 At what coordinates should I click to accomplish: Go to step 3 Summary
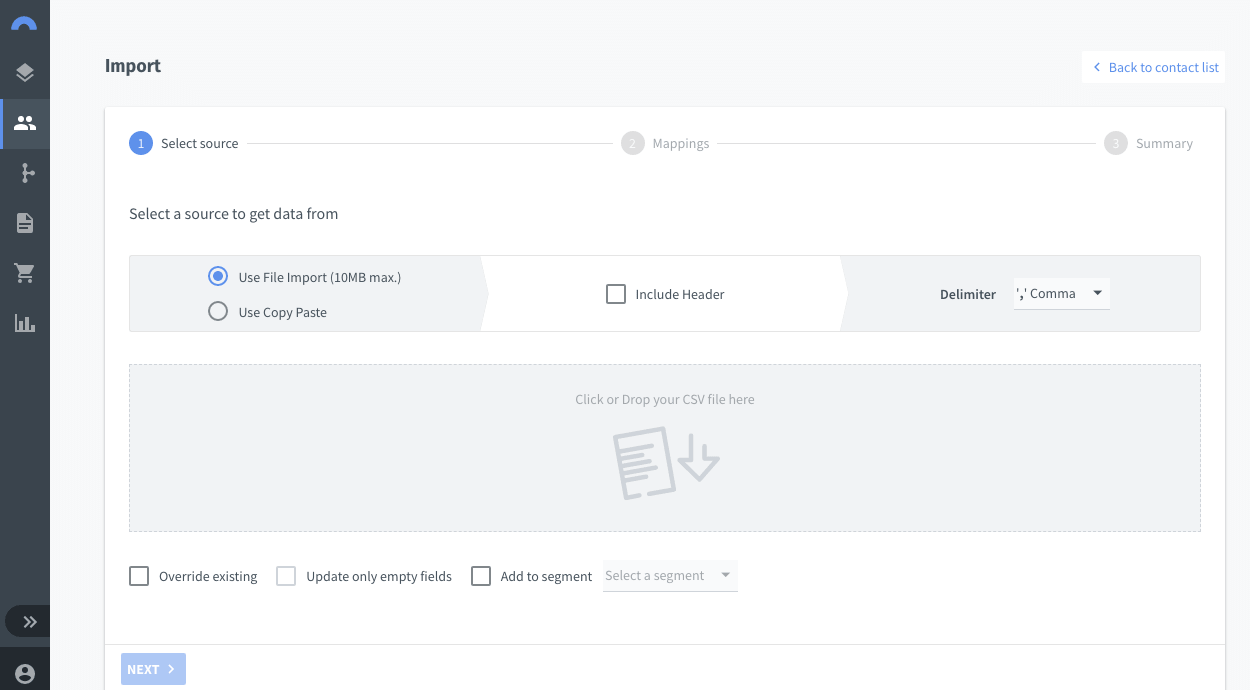coord(1148,143)
